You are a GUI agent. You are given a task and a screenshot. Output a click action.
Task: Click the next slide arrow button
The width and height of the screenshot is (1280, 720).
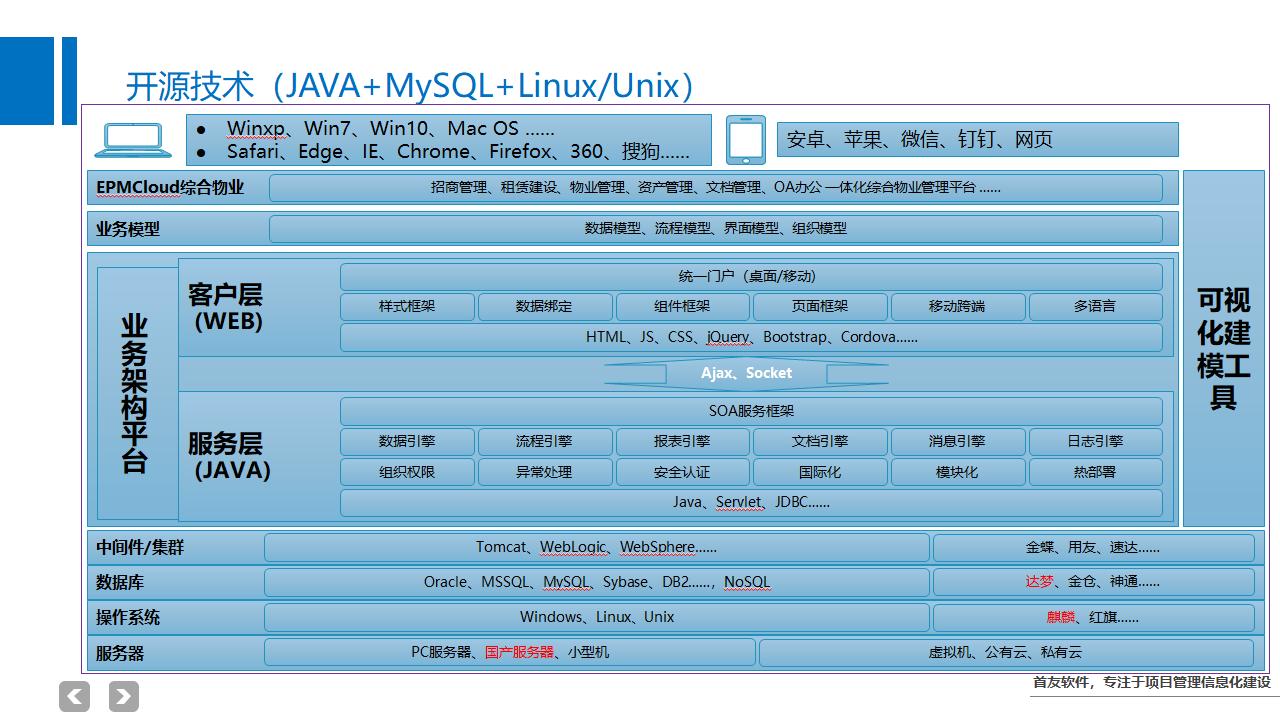124,697
